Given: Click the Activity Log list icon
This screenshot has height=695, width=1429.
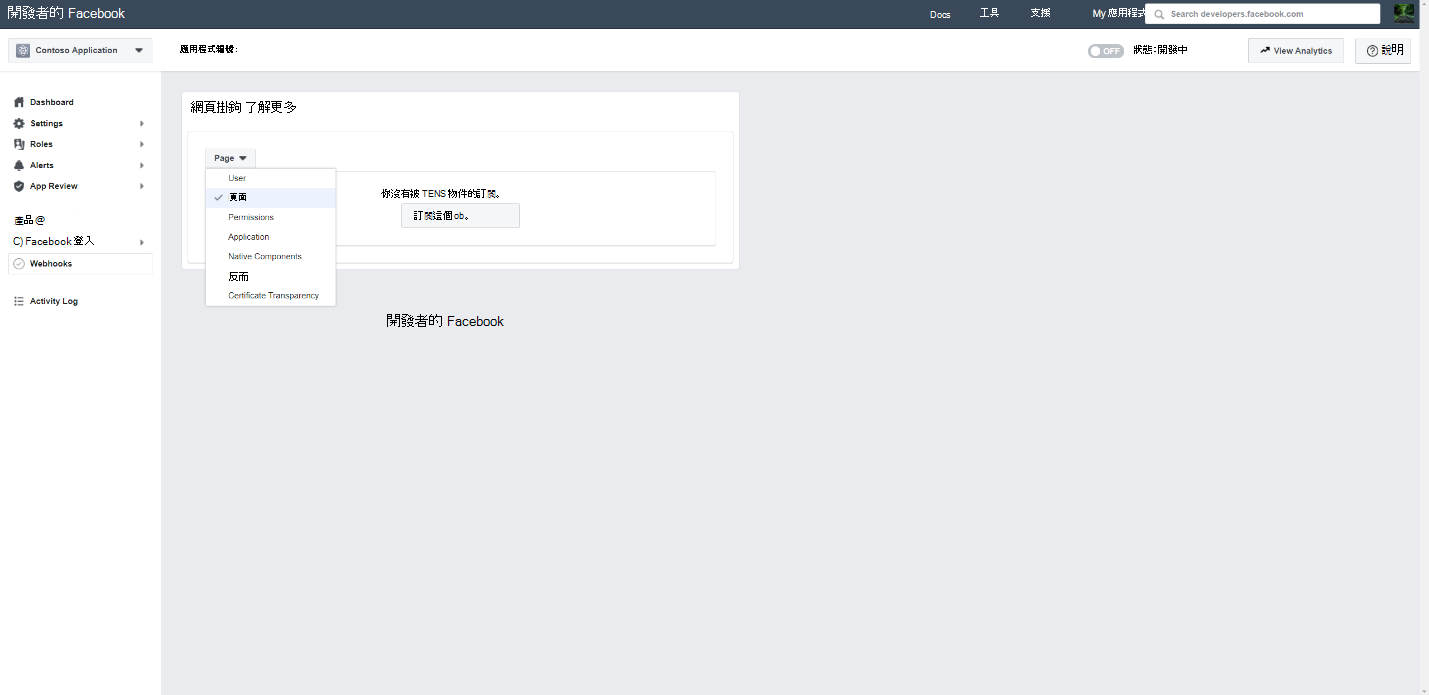Looking at the screenshot, I should (19, 301).
